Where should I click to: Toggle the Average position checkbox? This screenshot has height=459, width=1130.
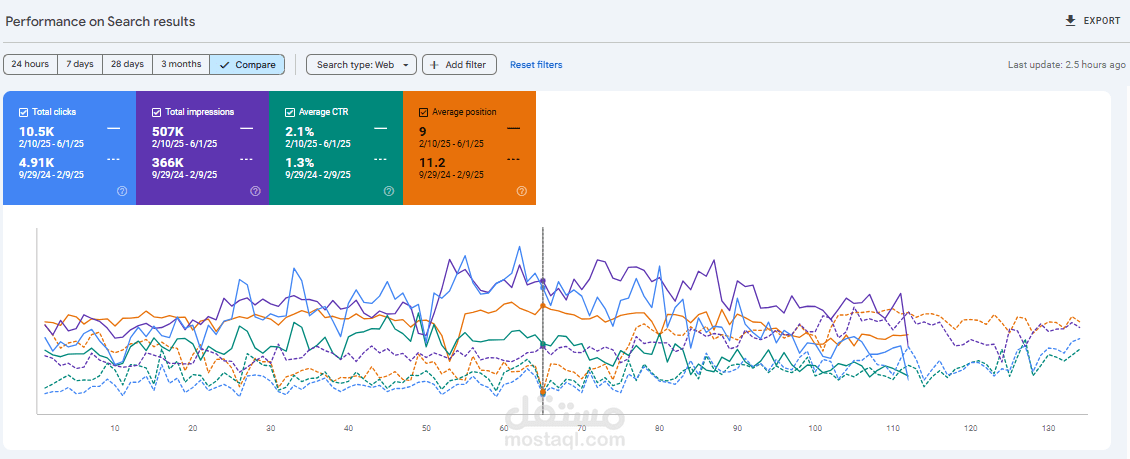pos(423,112)
